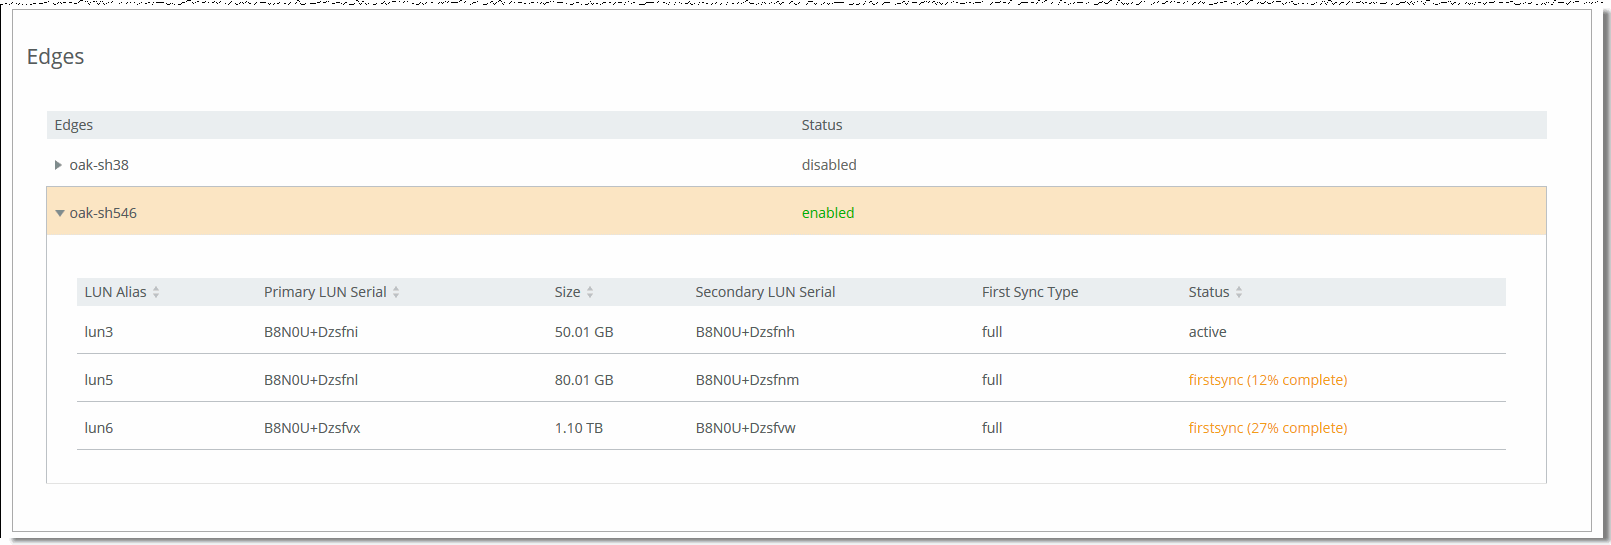Expand the oak-sh38 edge row

coord(58,165)
